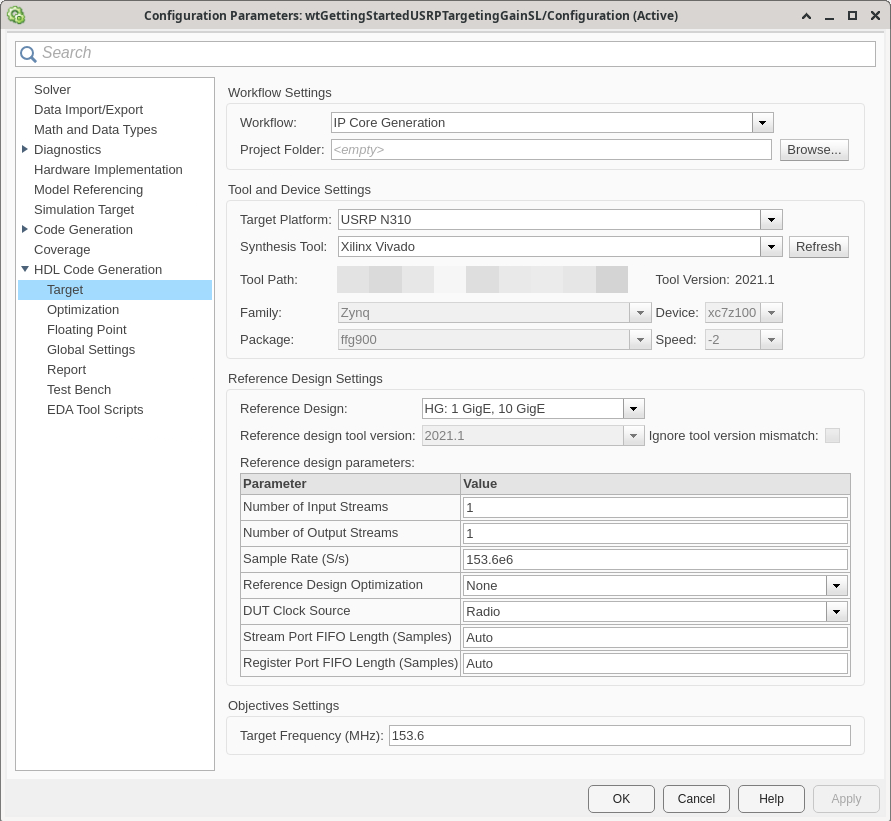Enable the Ignore tool version mismatch checkbox

[832, 435]
